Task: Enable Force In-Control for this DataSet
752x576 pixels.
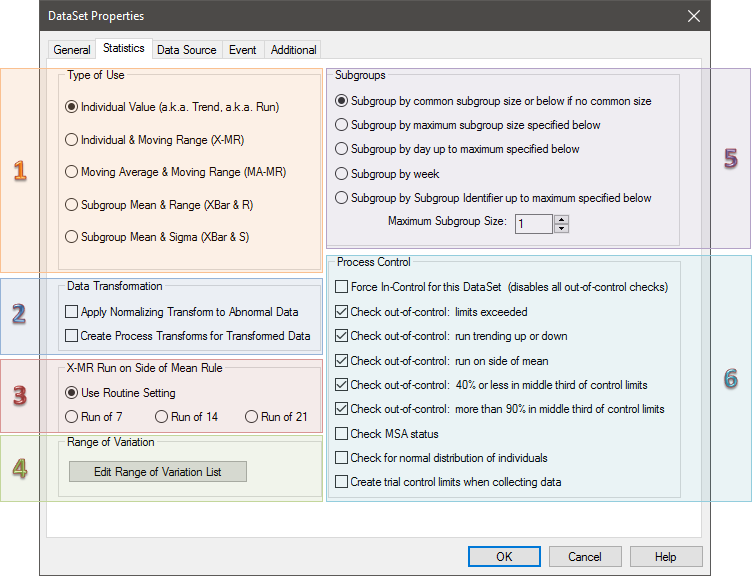Action: 342,287
